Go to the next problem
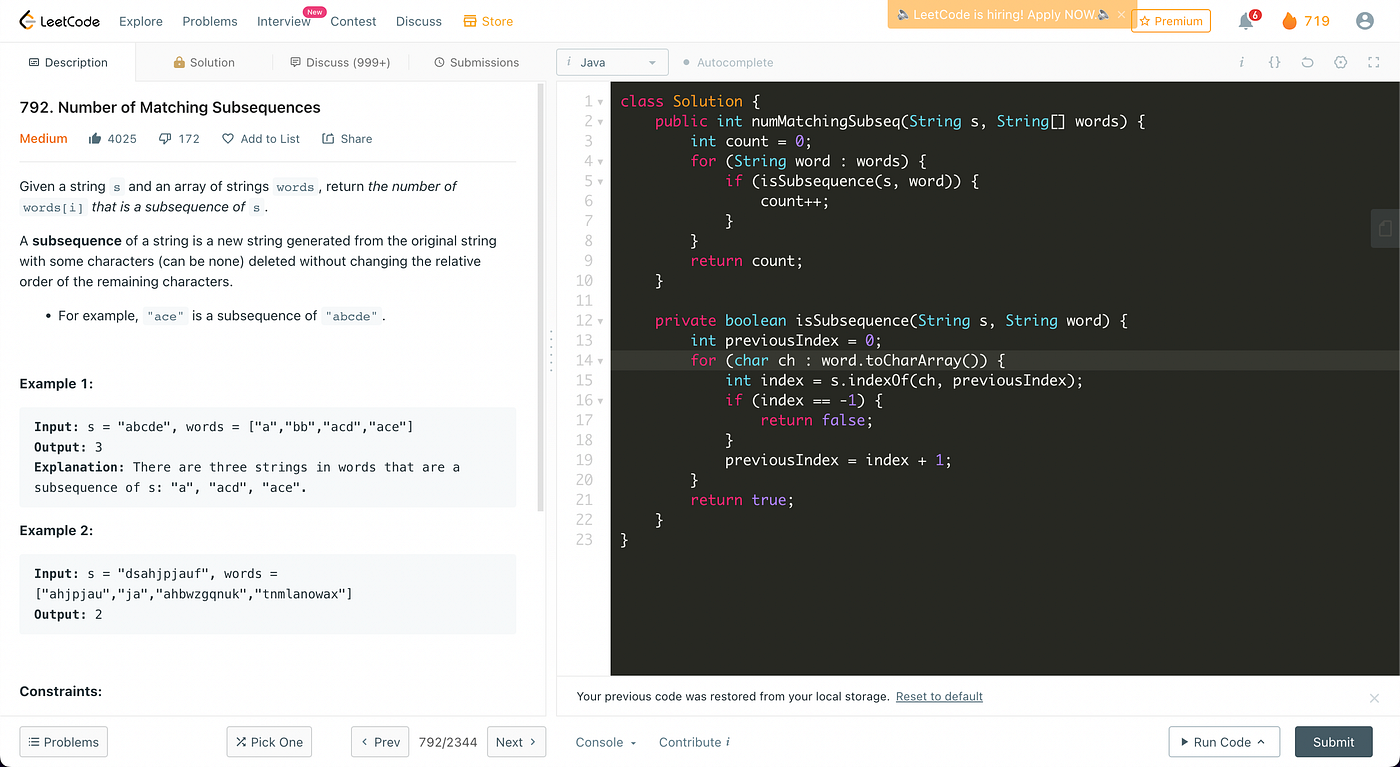1400x767 pixels. 516,742
